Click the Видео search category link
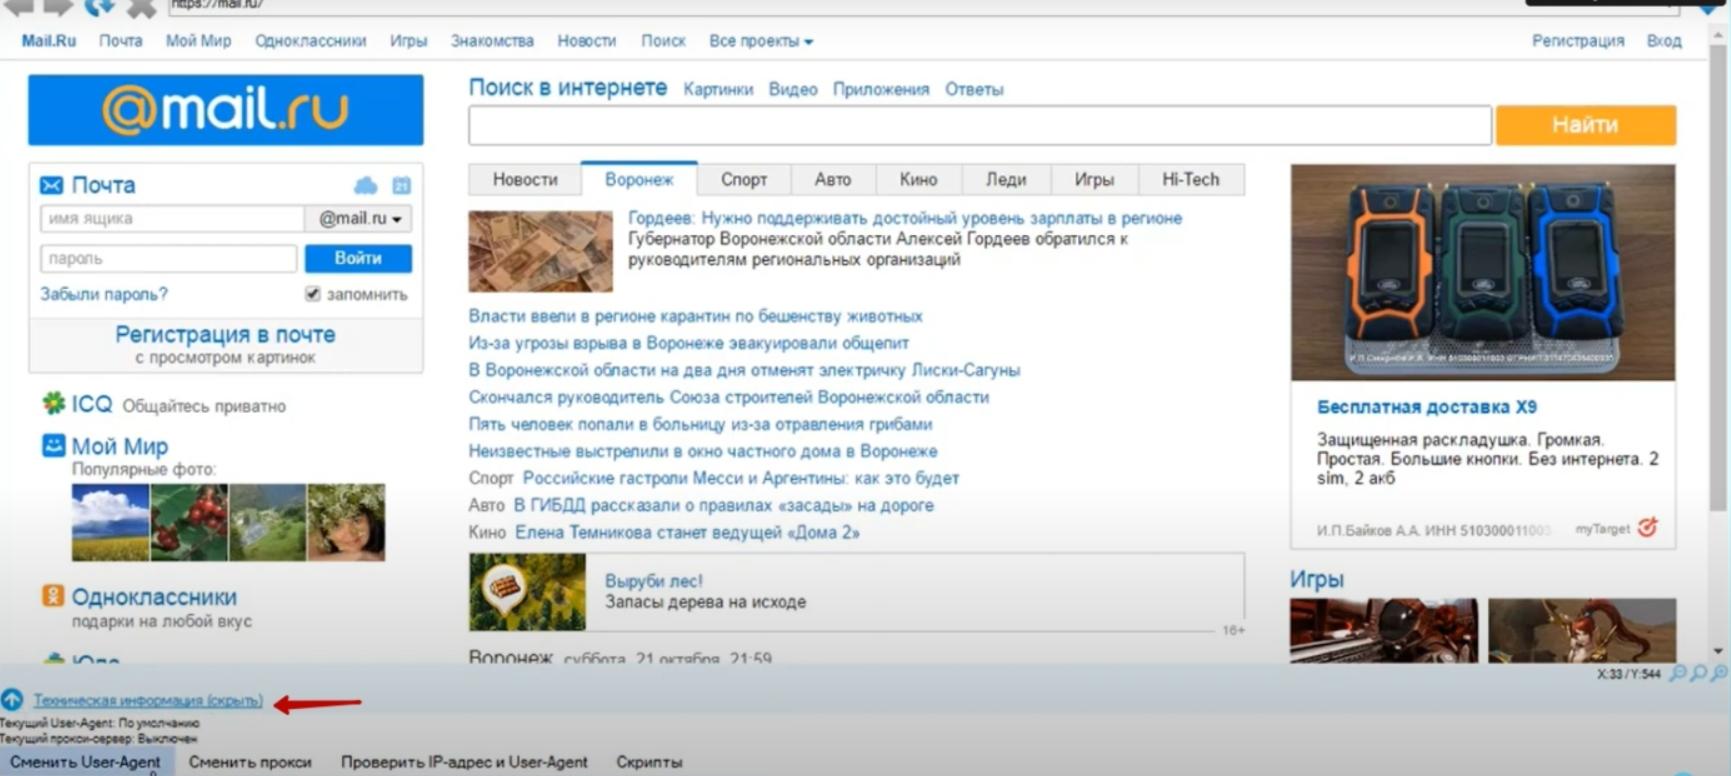Image resolution: width=1731 pixels, height=776 pixels. [x=793, y=89]
